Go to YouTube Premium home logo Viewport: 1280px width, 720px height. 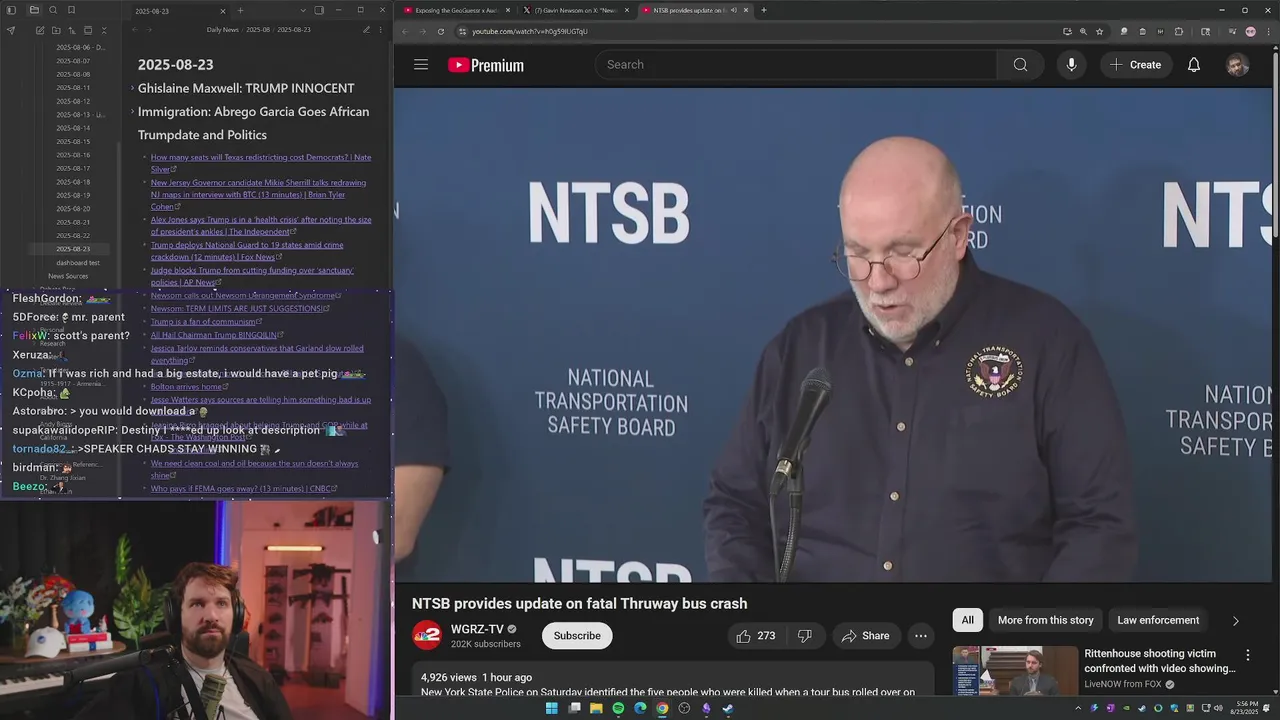[486, 65]
